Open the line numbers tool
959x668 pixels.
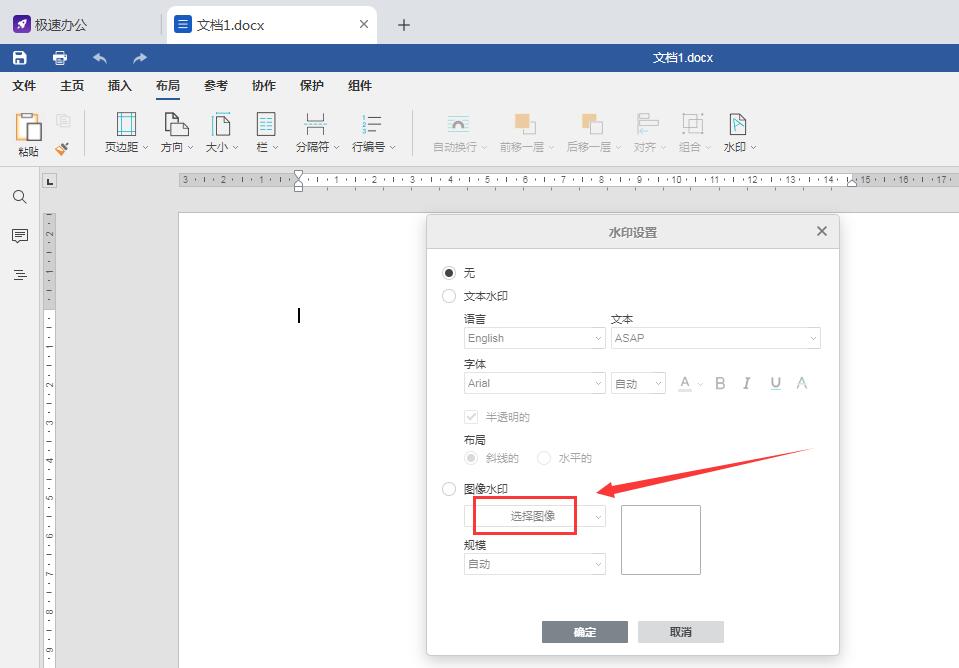(x=373, y=132)
